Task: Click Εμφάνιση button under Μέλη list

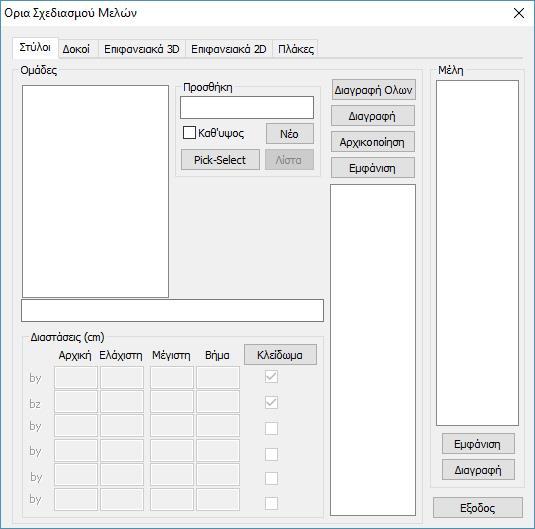Action: 478,444
